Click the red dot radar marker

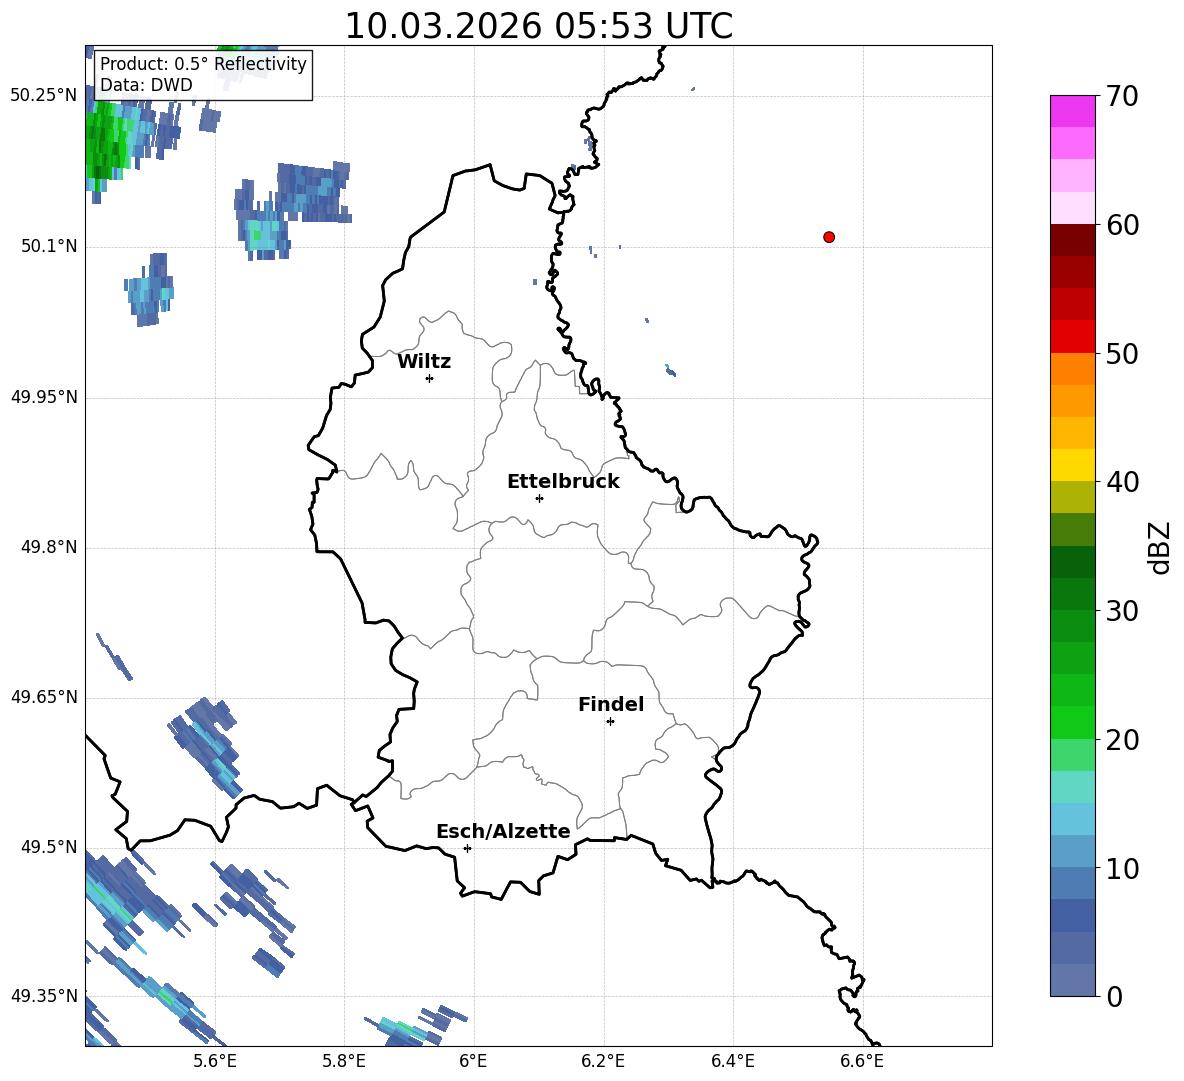[829, 237]
